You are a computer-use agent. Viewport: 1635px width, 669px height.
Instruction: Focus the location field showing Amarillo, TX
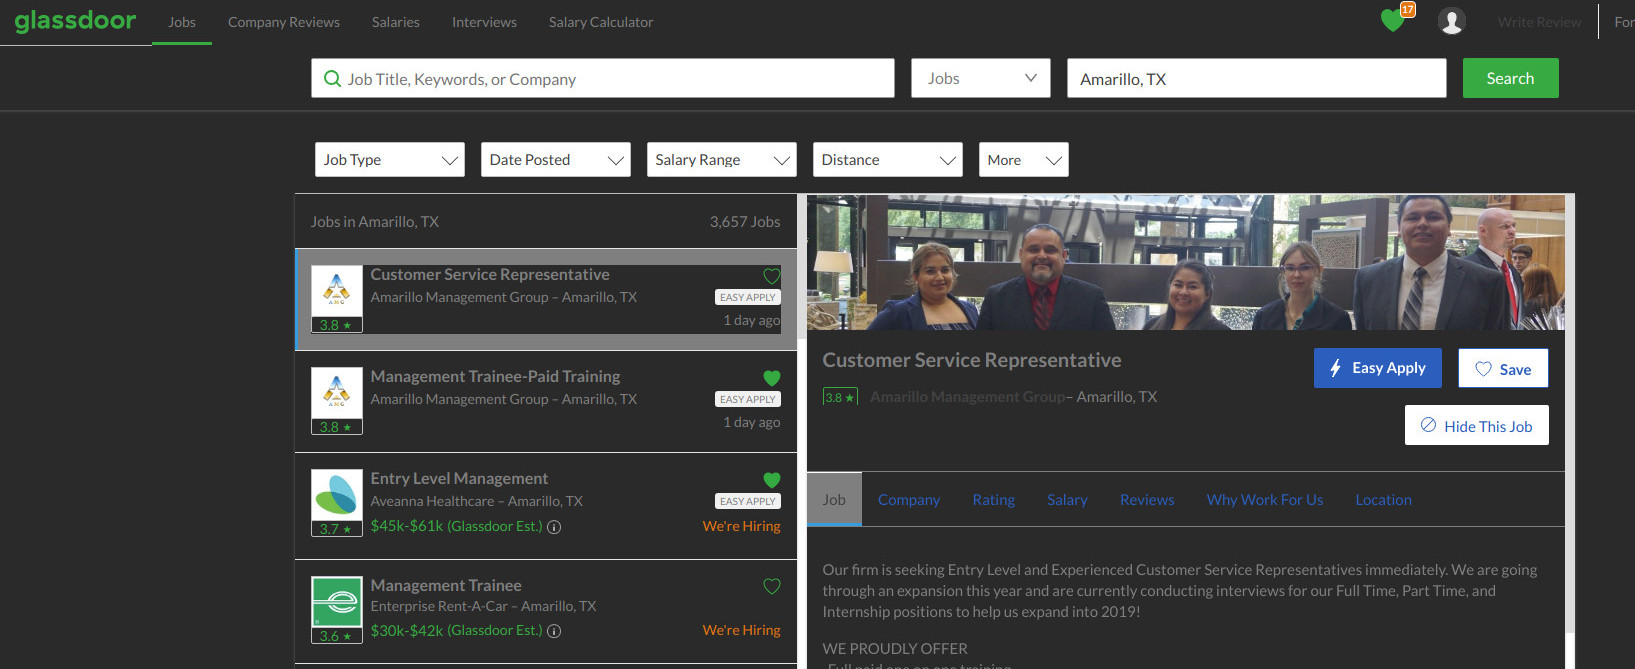(x=1257, y=78)
